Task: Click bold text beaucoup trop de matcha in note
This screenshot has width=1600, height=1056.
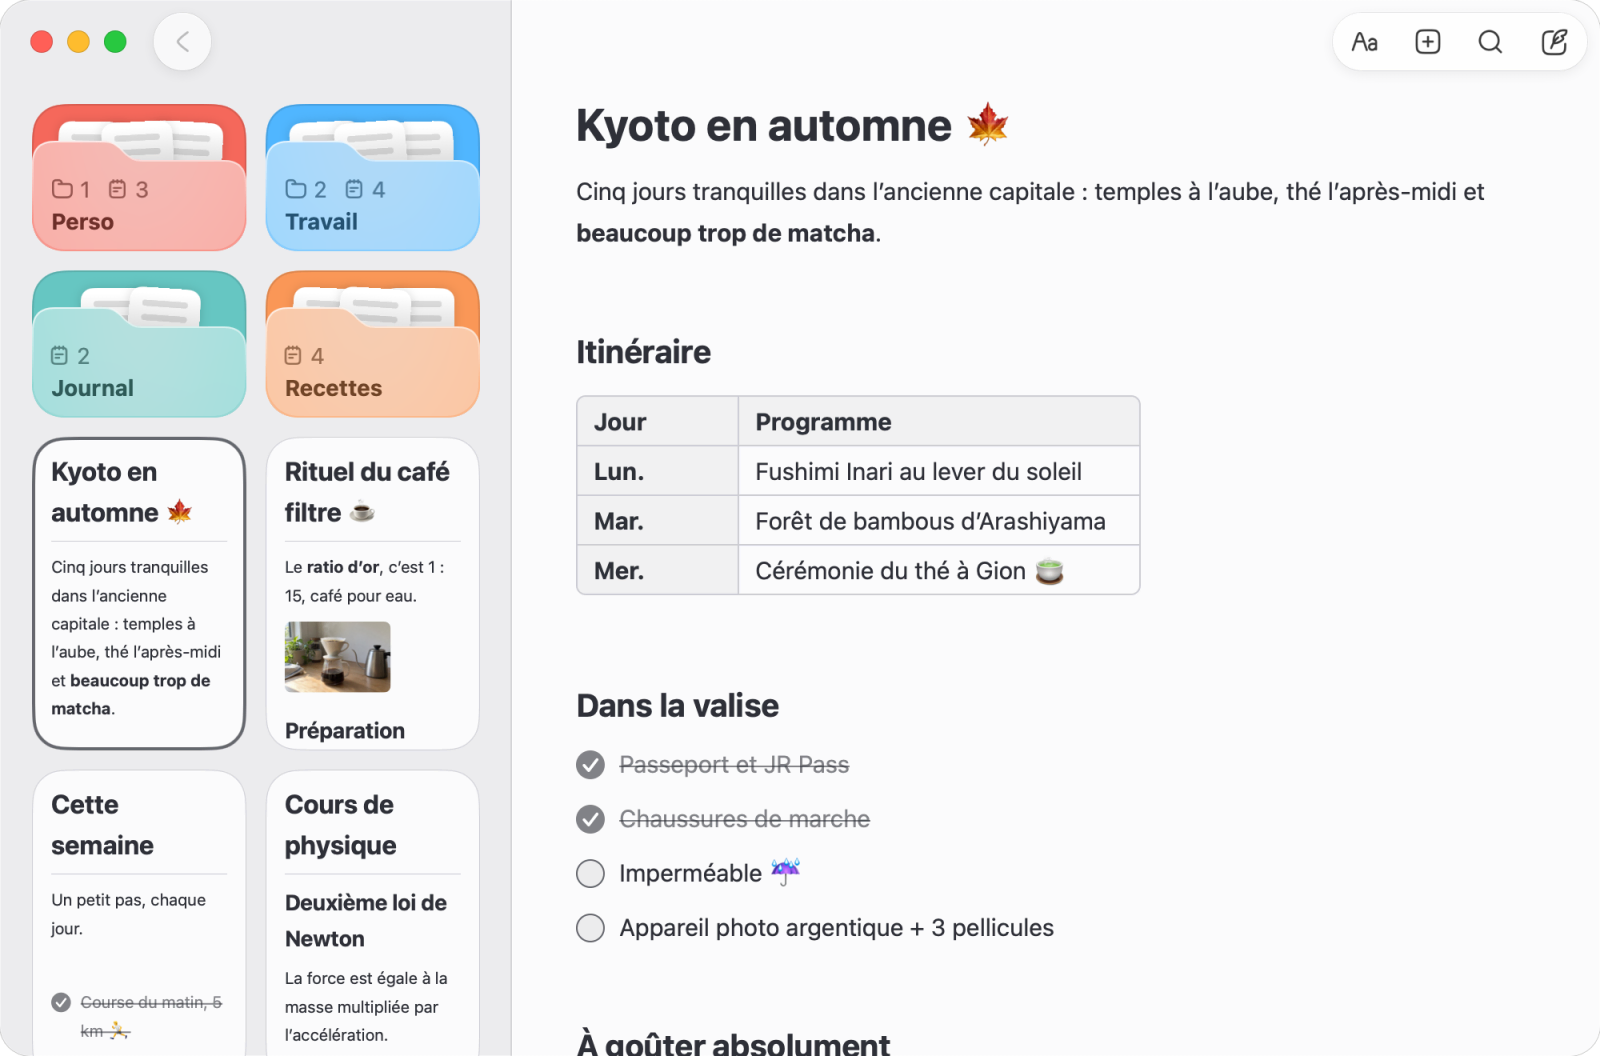Action: pyautogui.click(x=725, y=233)
